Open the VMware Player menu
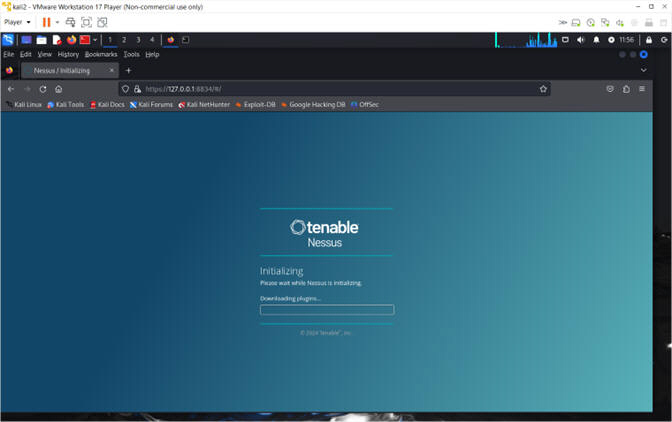 pos(17,22)
